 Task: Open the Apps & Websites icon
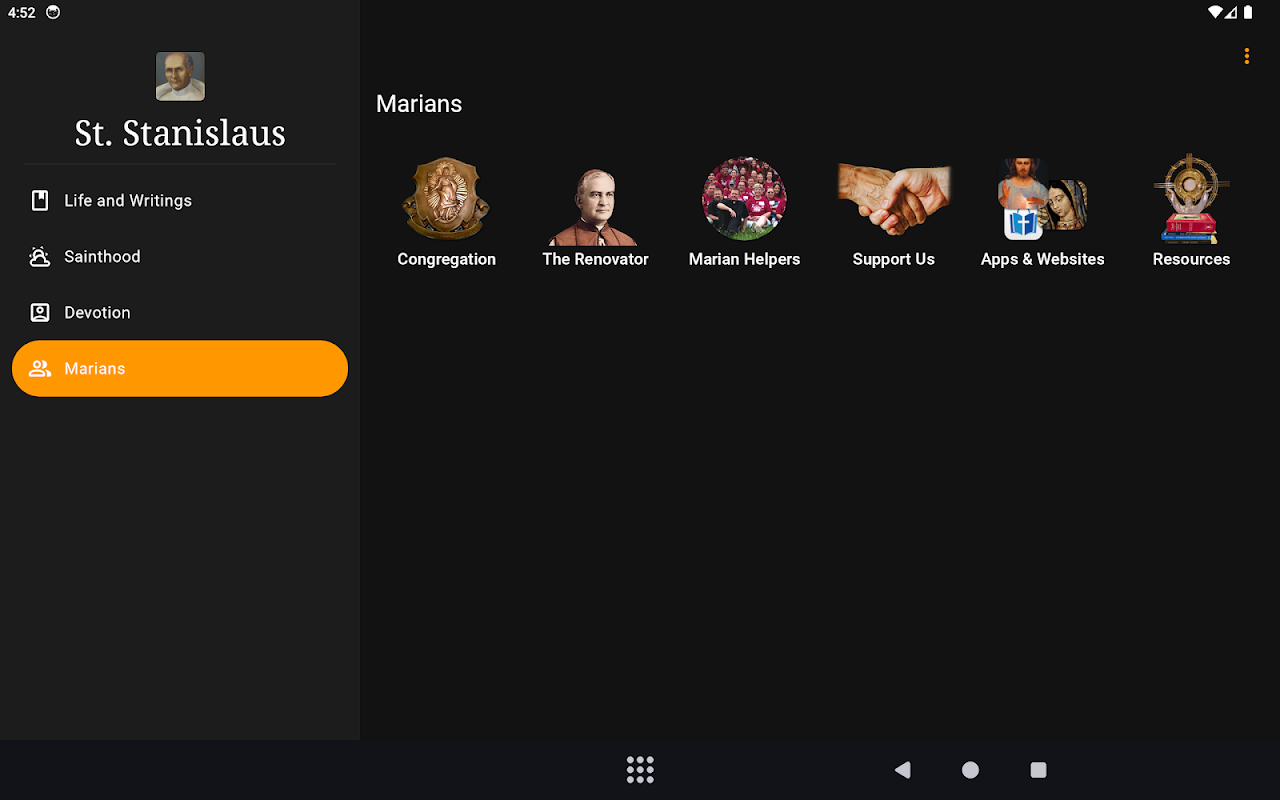tap(1042, 199)
